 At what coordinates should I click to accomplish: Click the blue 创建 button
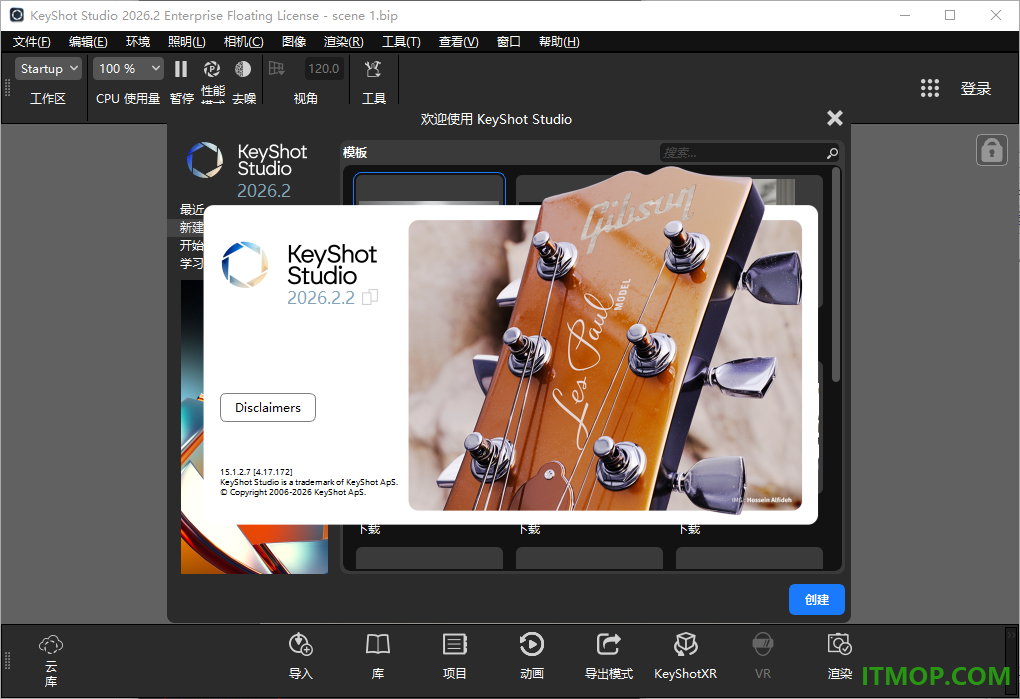point(816,600)
